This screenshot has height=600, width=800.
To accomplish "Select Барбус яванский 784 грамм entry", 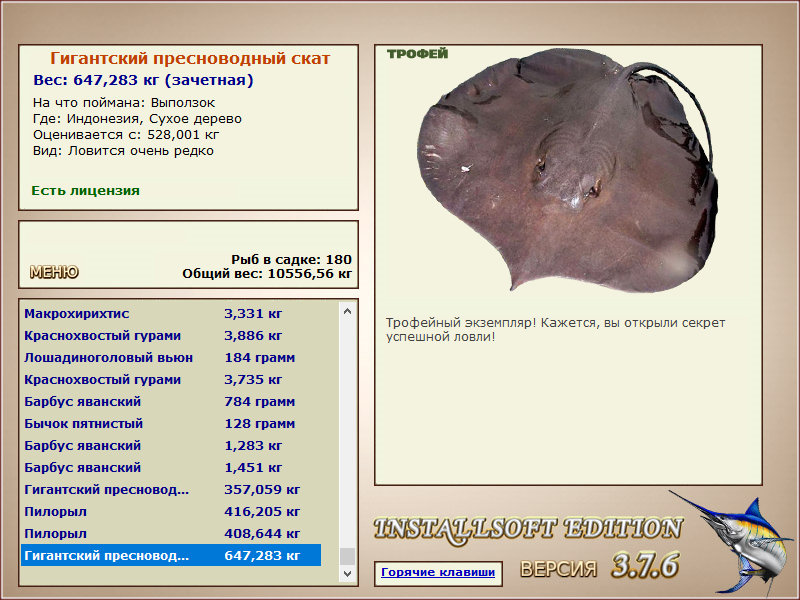I will (171, 402).
